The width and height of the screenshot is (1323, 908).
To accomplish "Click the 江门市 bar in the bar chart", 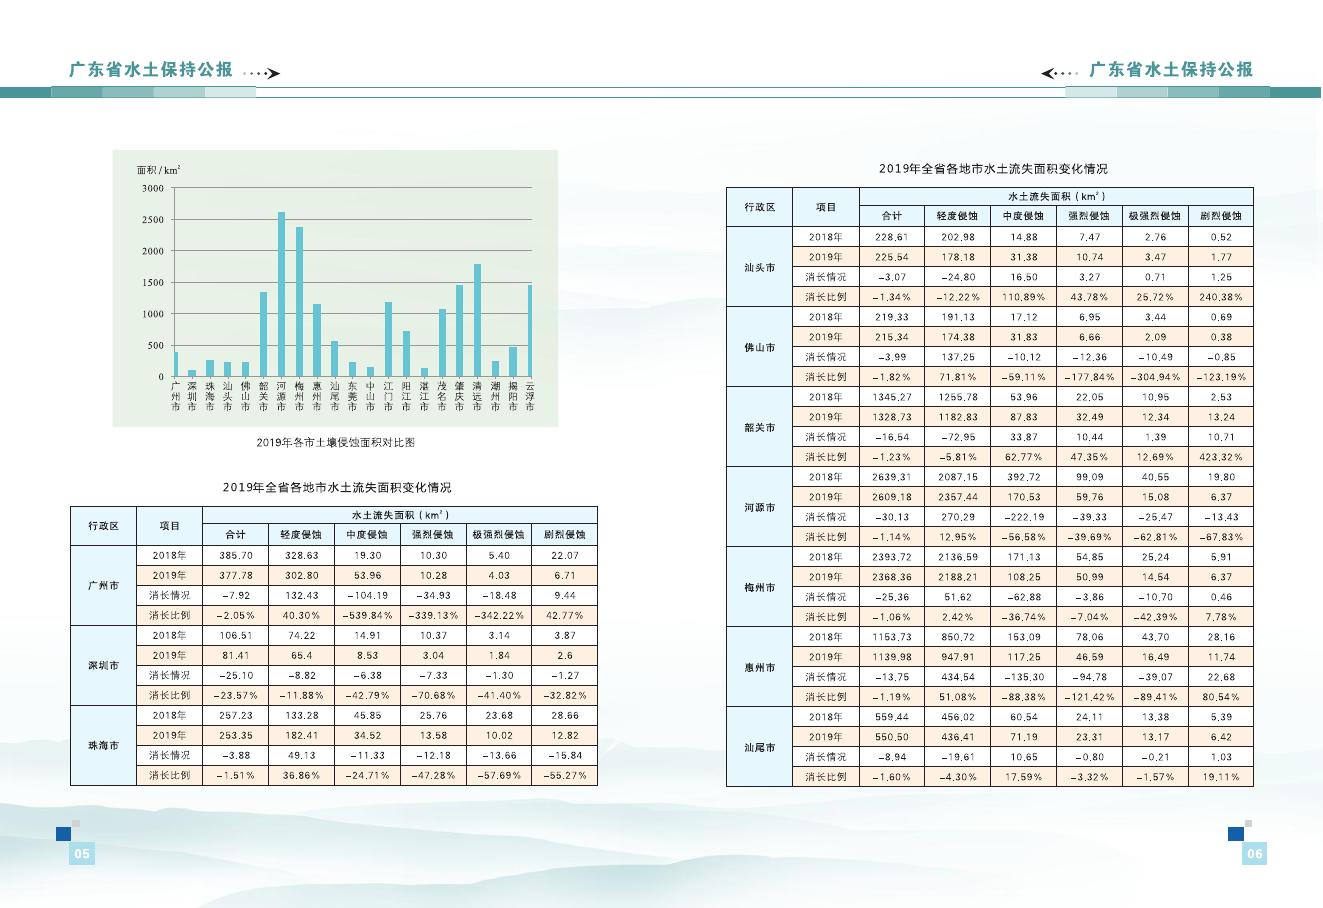I will pyautogui.click(x=388, y=340).
